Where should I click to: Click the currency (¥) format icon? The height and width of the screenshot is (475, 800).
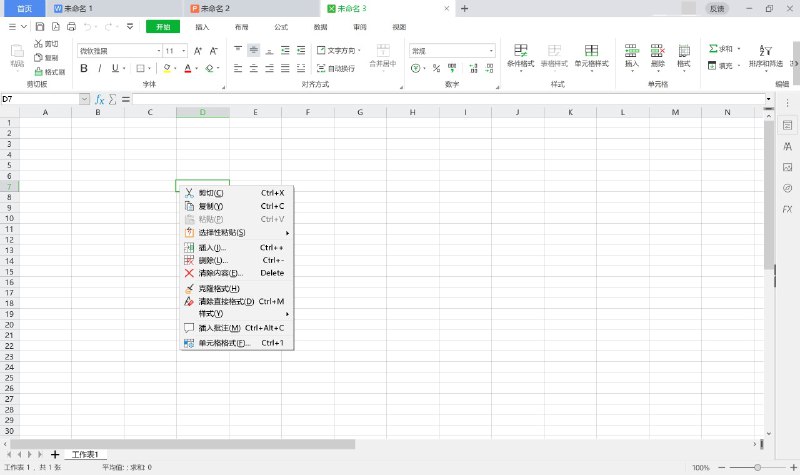click(x=416, y=68)
